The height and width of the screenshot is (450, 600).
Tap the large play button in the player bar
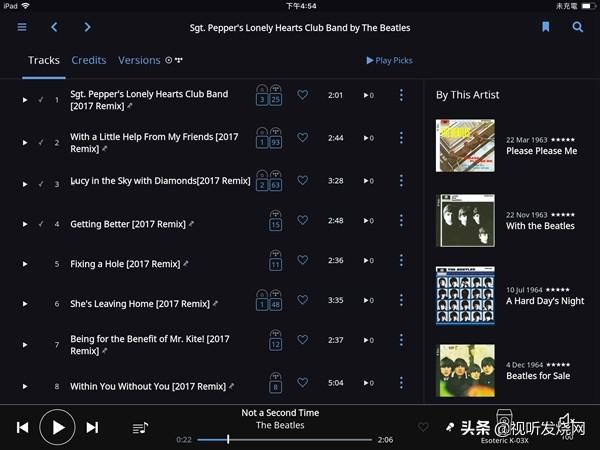point(57,427)
